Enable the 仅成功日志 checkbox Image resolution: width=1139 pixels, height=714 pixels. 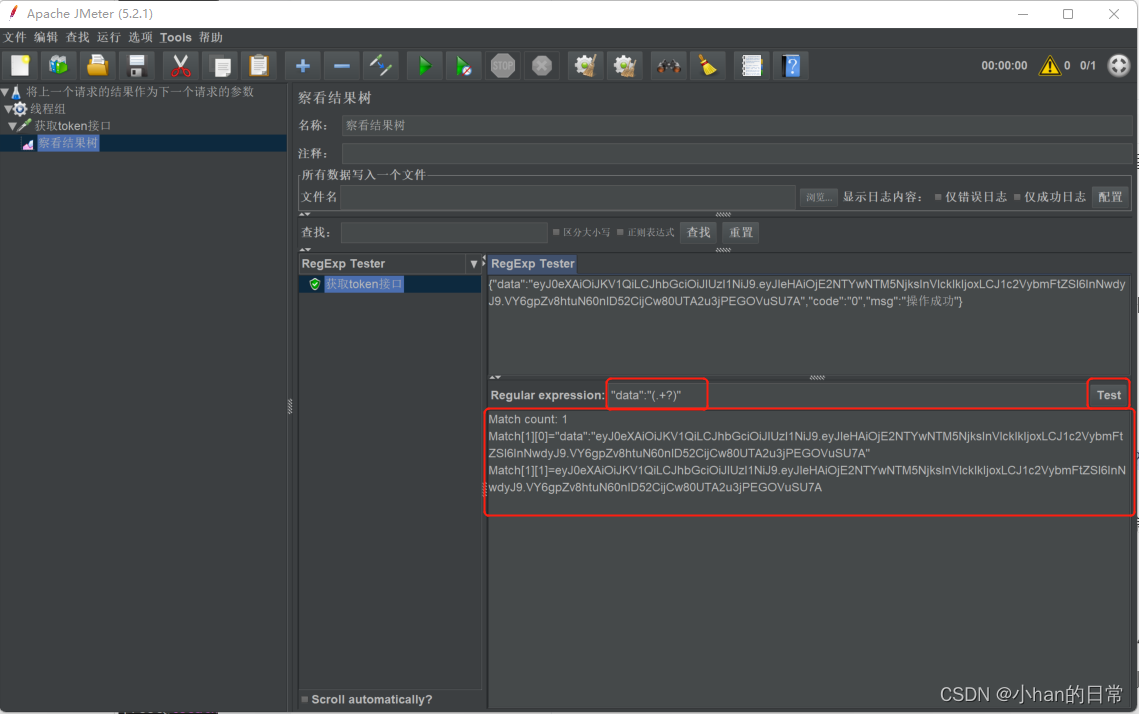coord(1017,197)
